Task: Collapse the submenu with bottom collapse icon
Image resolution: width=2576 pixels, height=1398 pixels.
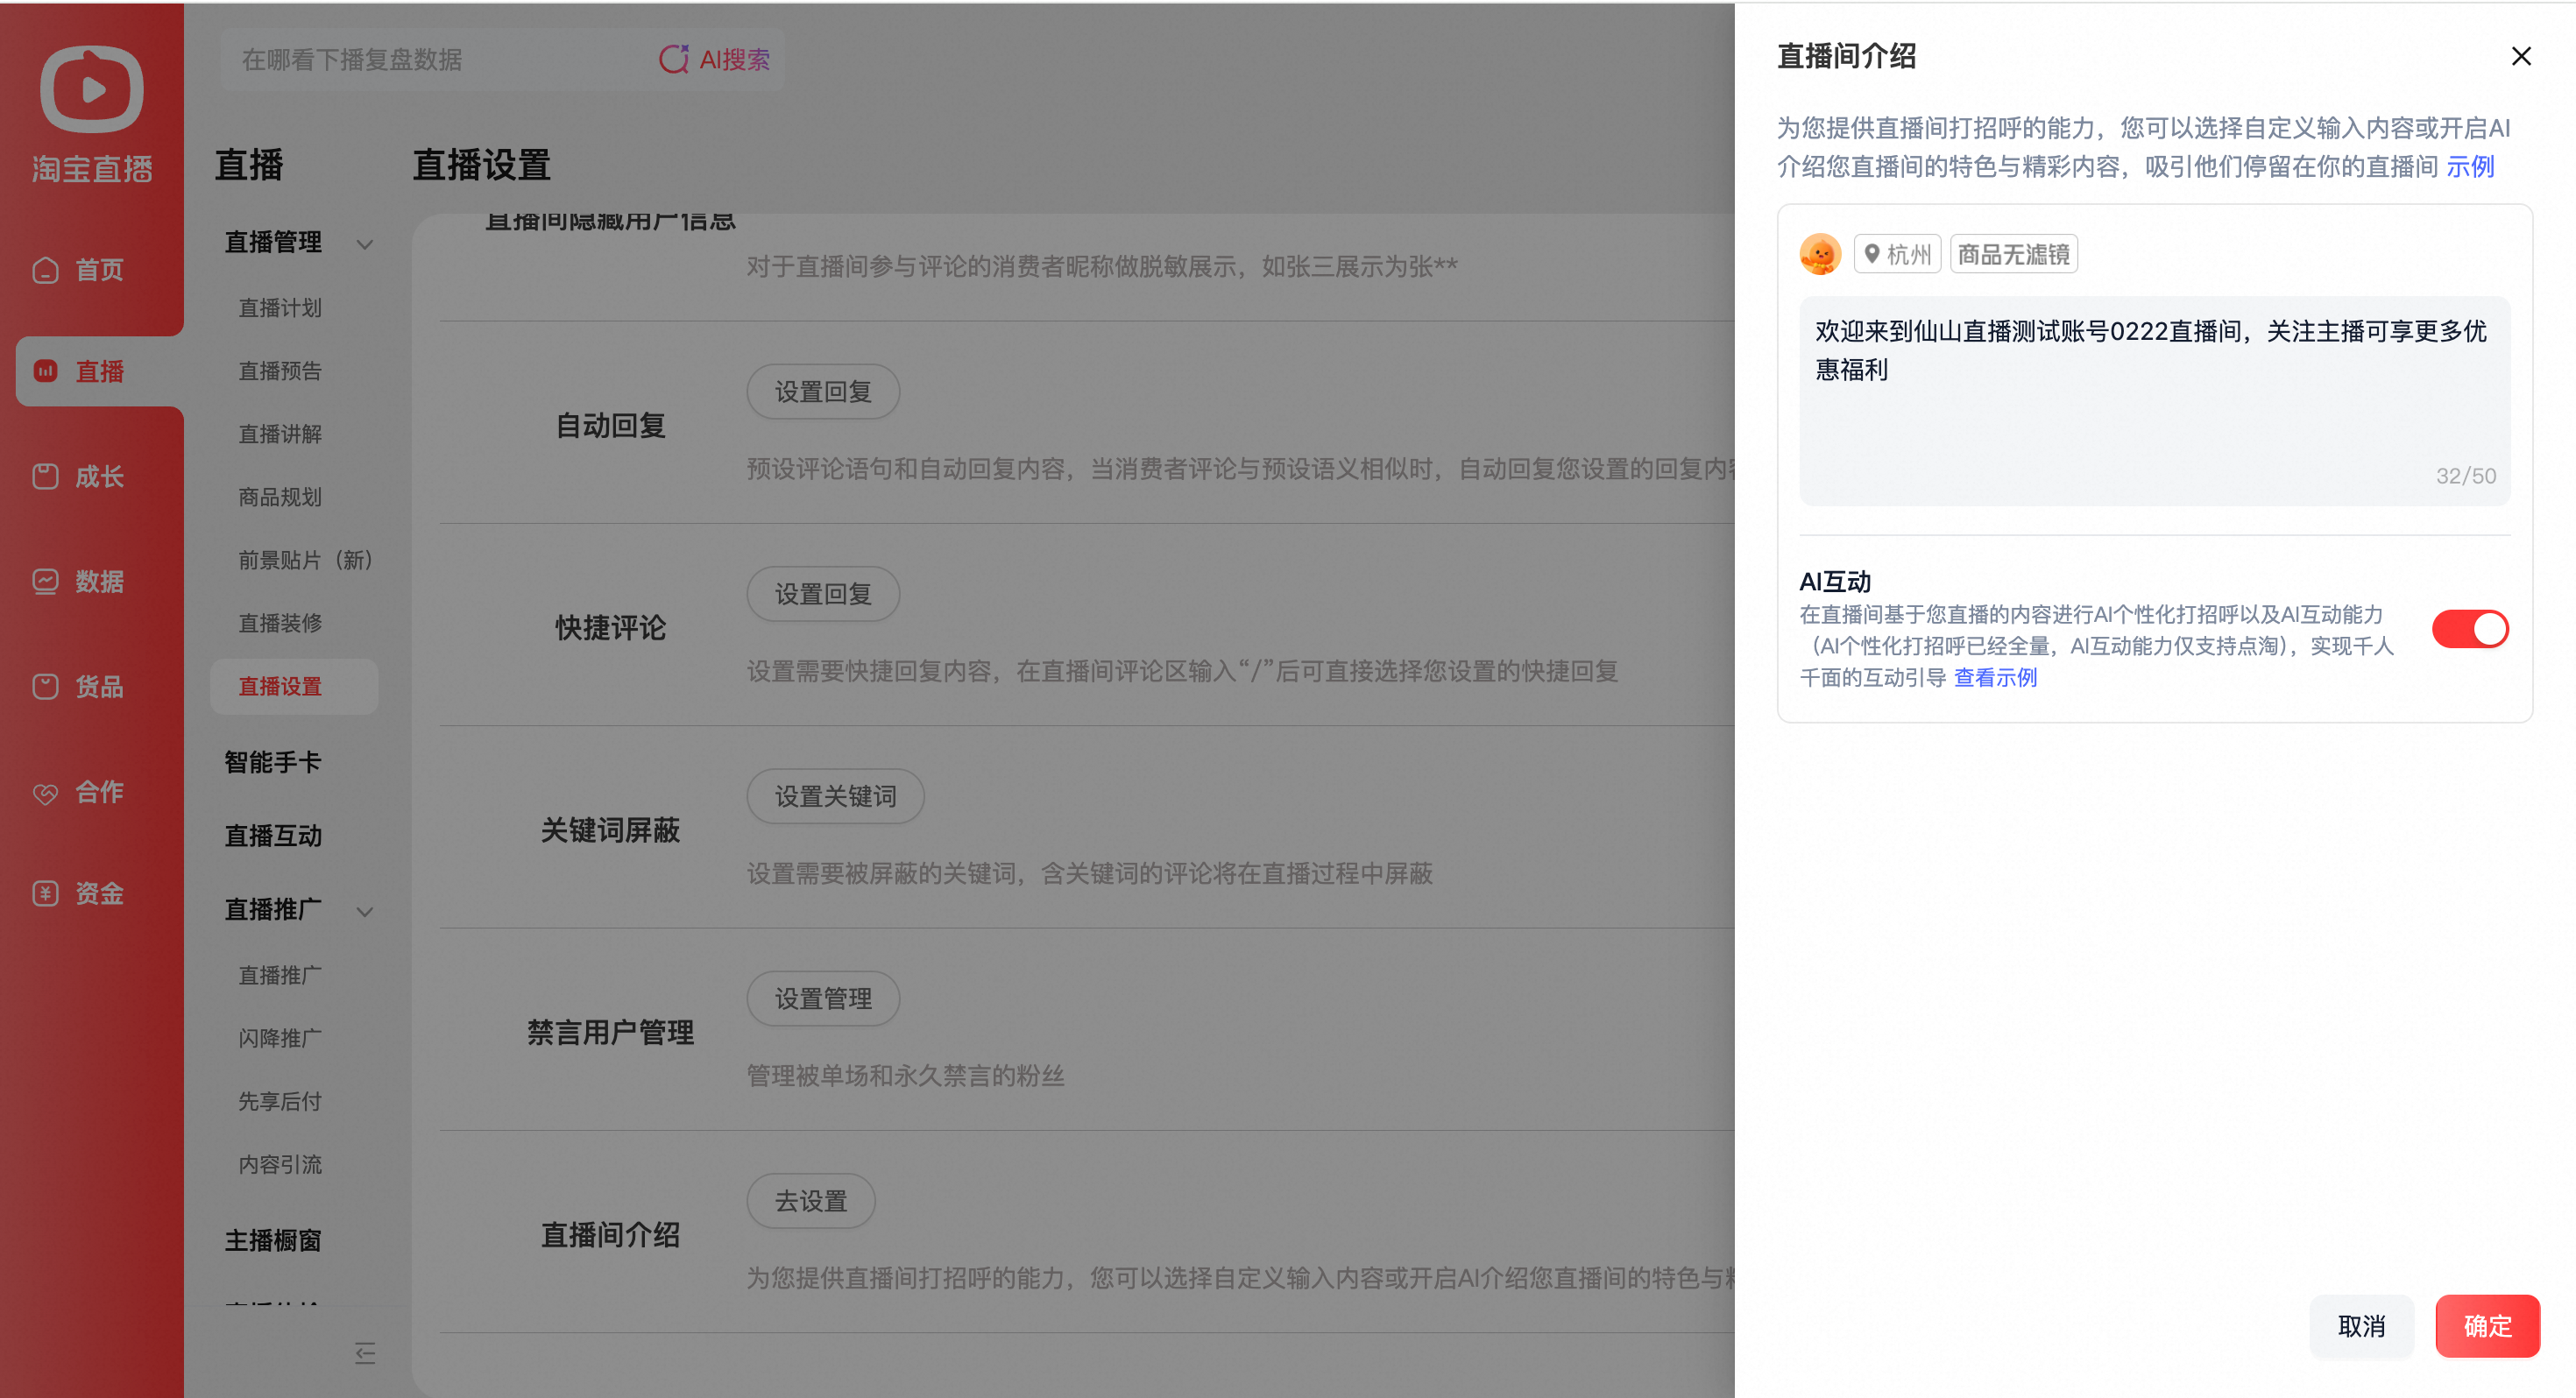Action: click(x=365, y=1353)
